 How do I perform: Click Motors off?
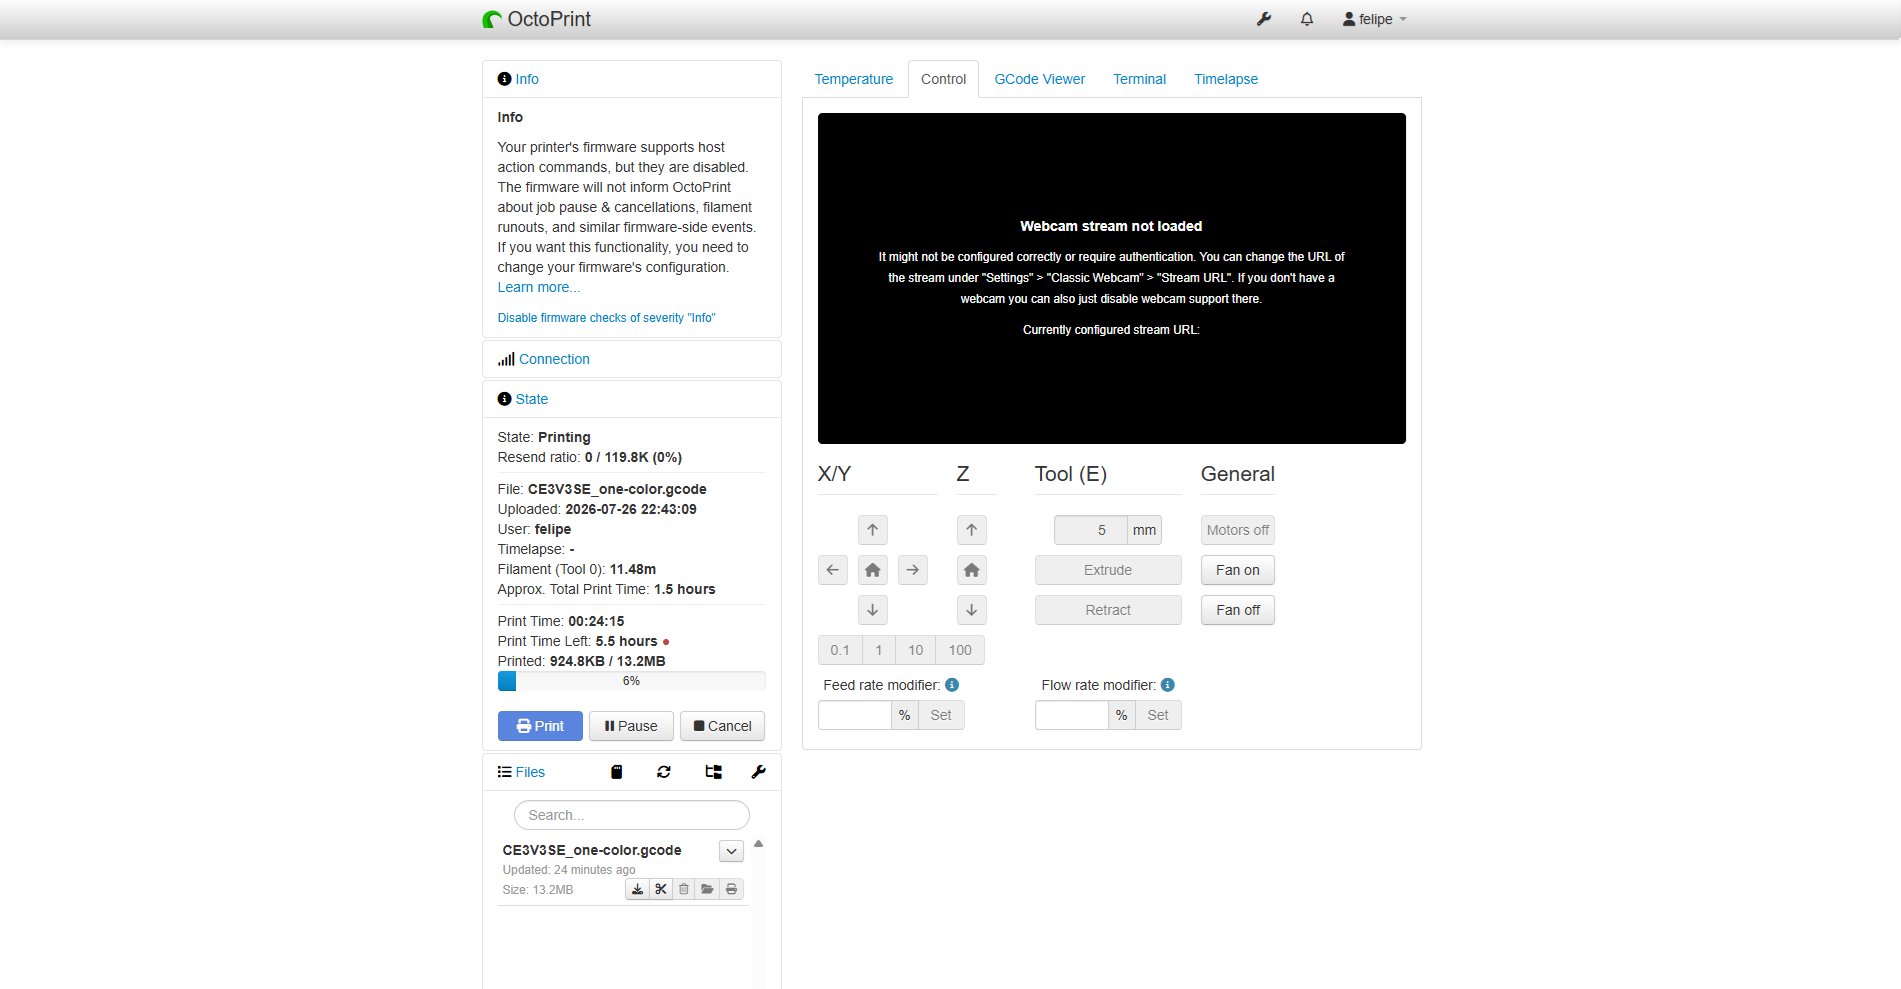1238,530
